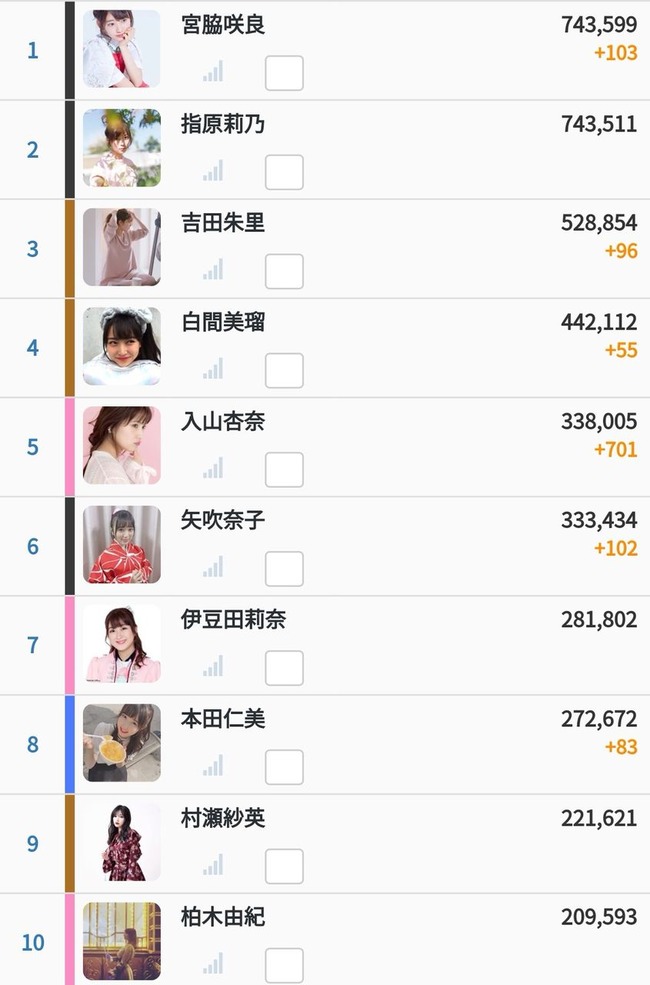Click bar chart icon under 矢吹奈子
The width and height of the screenshot is (650, 985).
[213, 567]
